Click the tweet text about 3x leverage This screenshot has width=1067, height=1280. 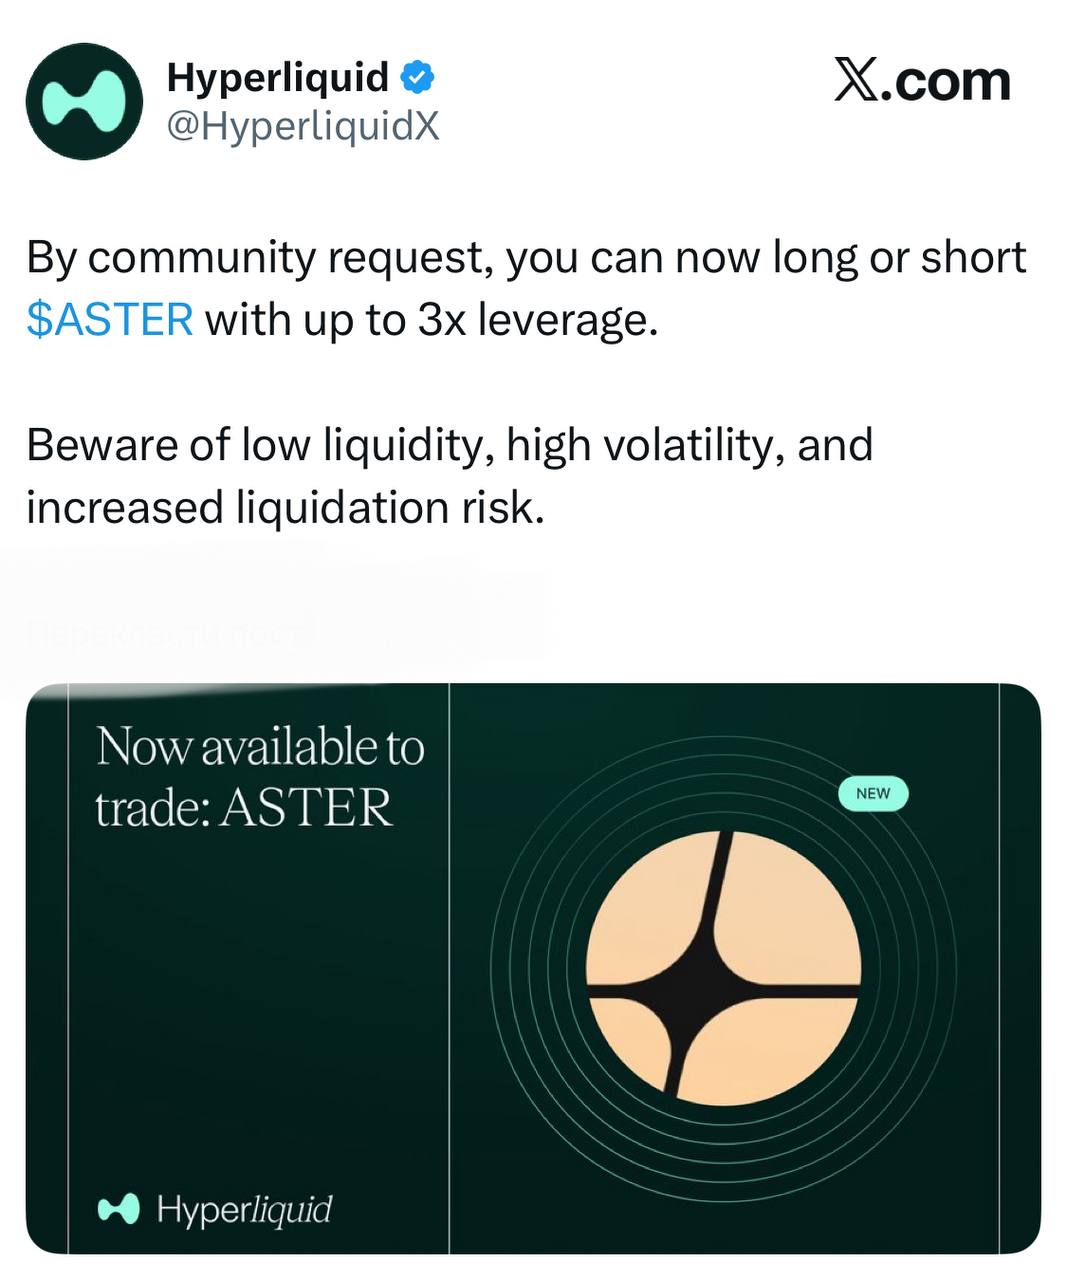point(526,288)
